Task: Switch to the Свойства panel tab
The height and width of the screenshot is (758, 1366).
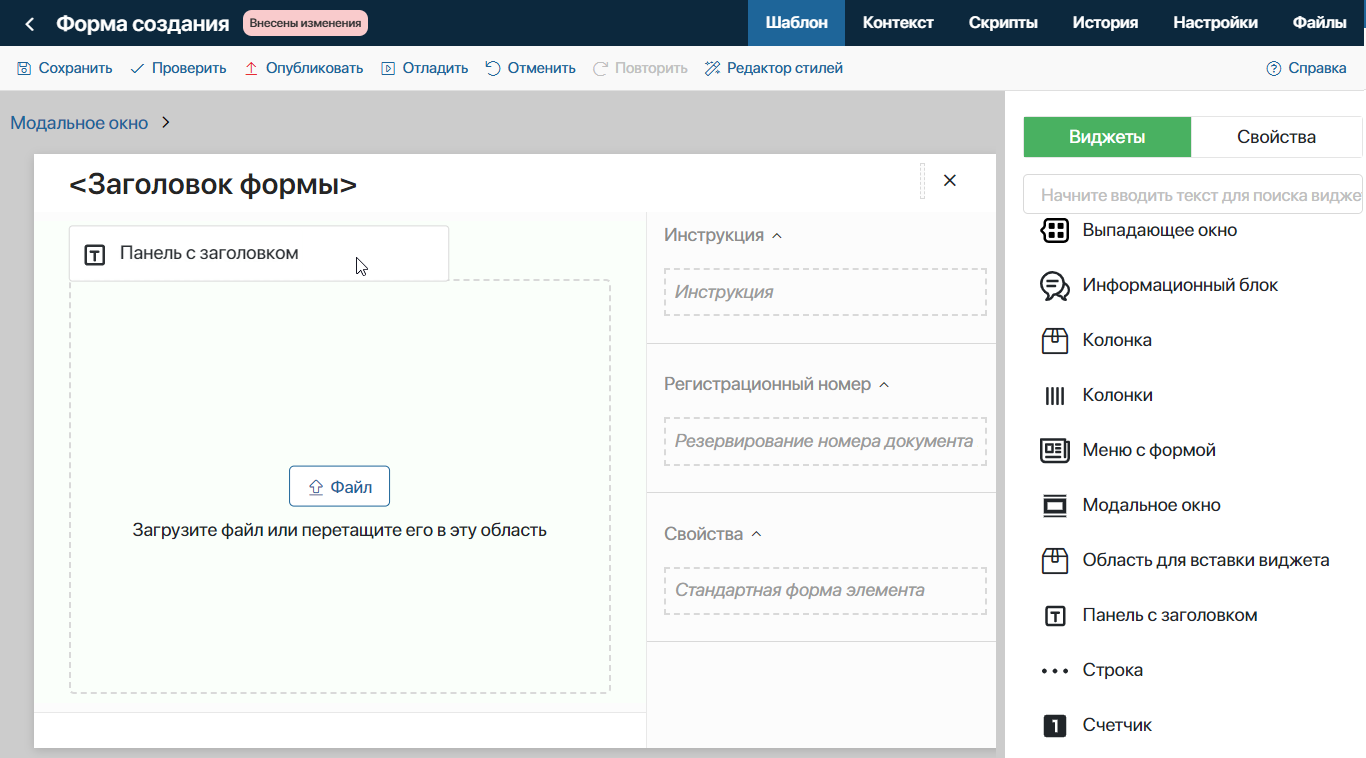Action: click(x=1276, y=137)
